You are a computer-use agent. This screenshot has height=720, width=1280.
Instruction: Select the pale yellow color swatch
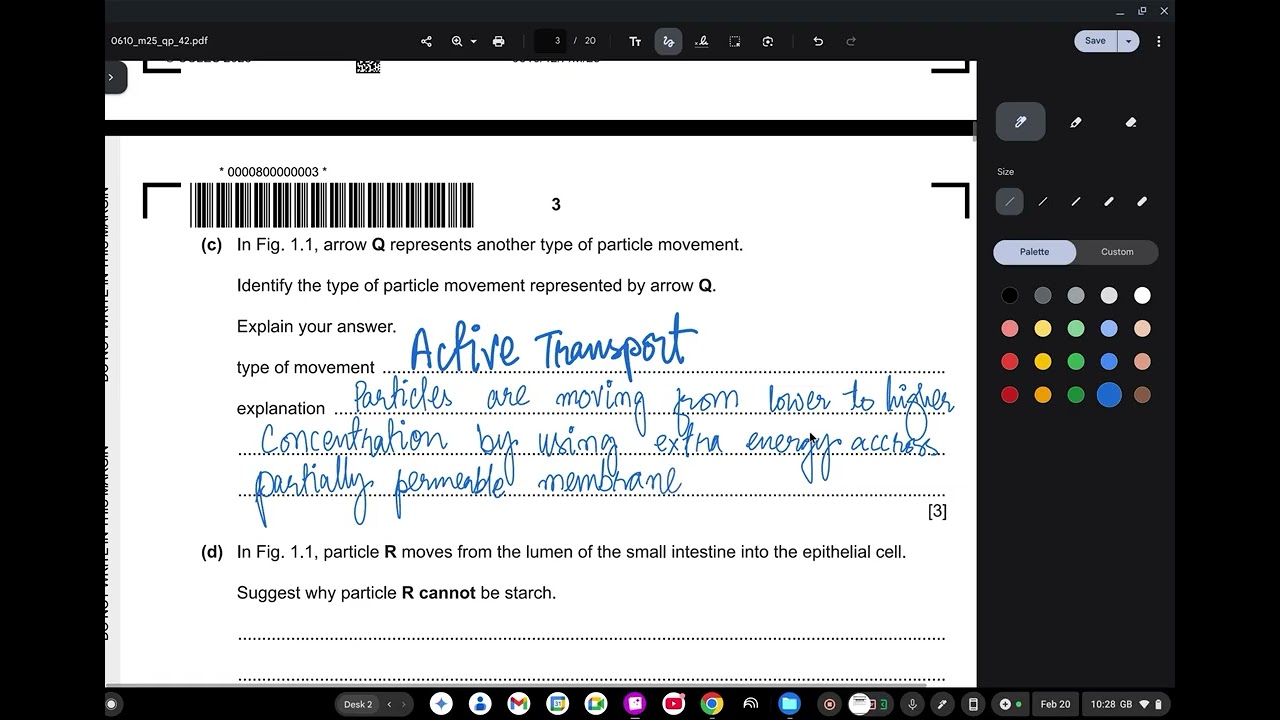pyautogui.click(x=1043, y=328)
